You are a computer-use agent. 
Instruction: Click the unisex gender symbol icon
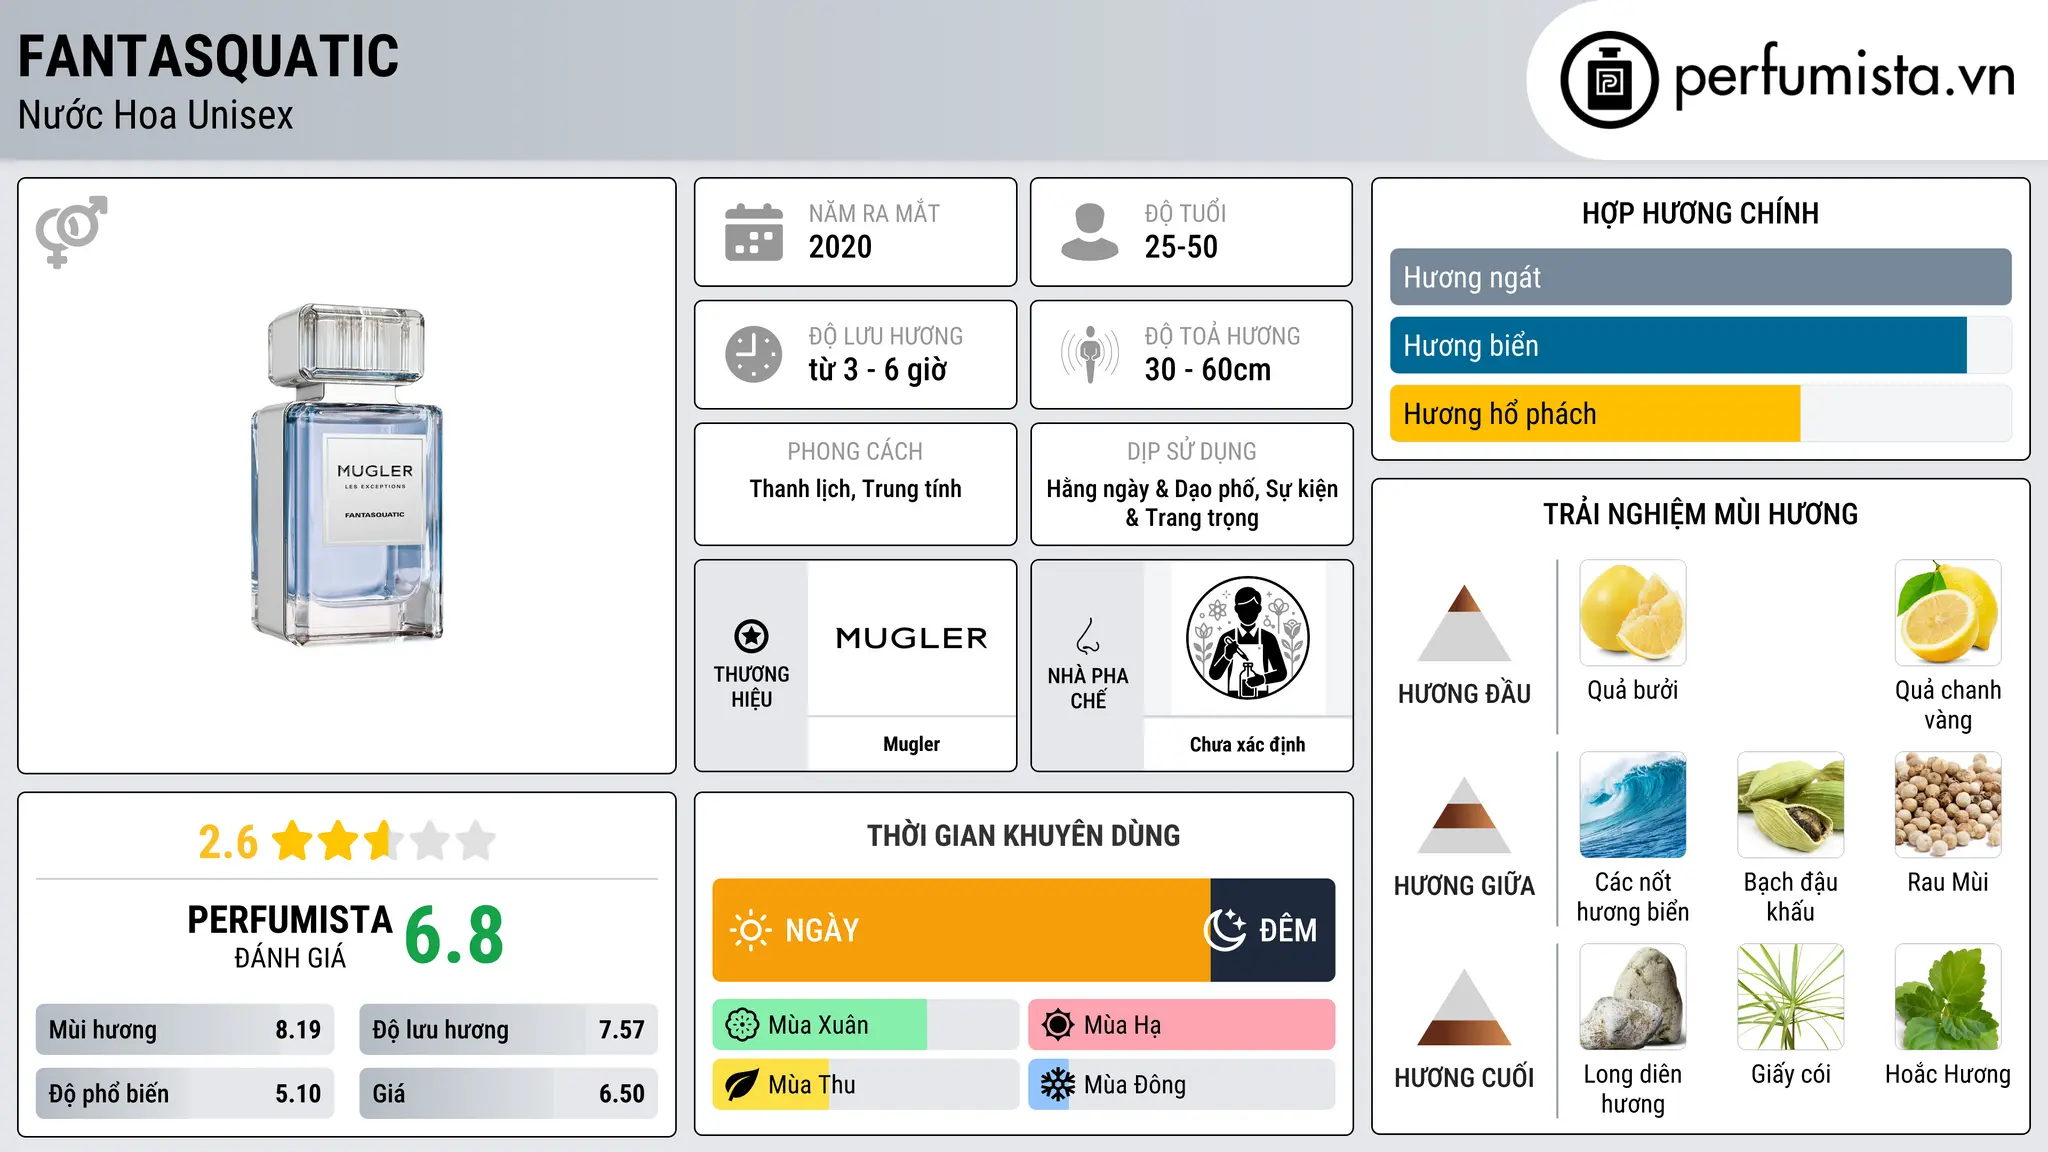click(71, 231)
